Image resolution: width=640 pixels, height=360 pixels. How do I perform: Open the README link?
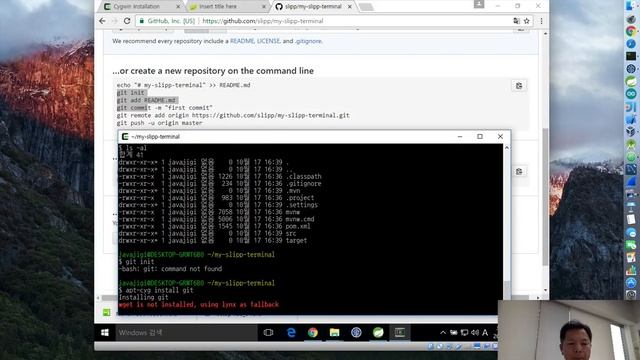[x=242, y=41]
